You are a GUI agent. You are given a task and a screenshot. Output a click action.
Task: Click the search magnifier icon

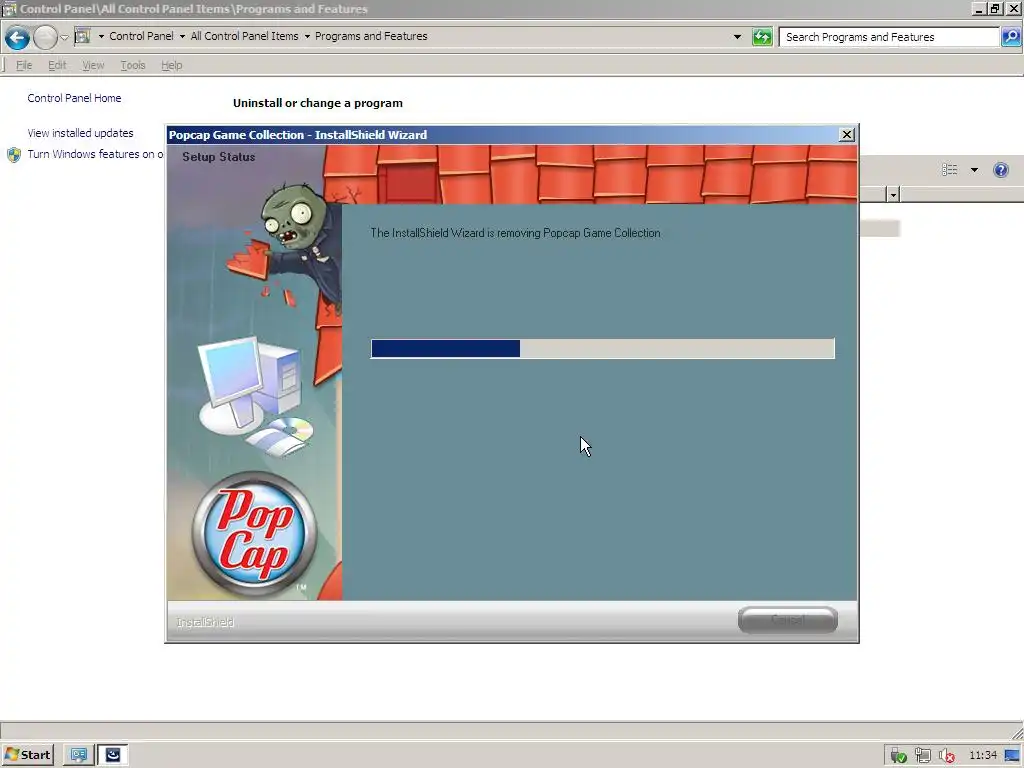tap(1011, 37)
